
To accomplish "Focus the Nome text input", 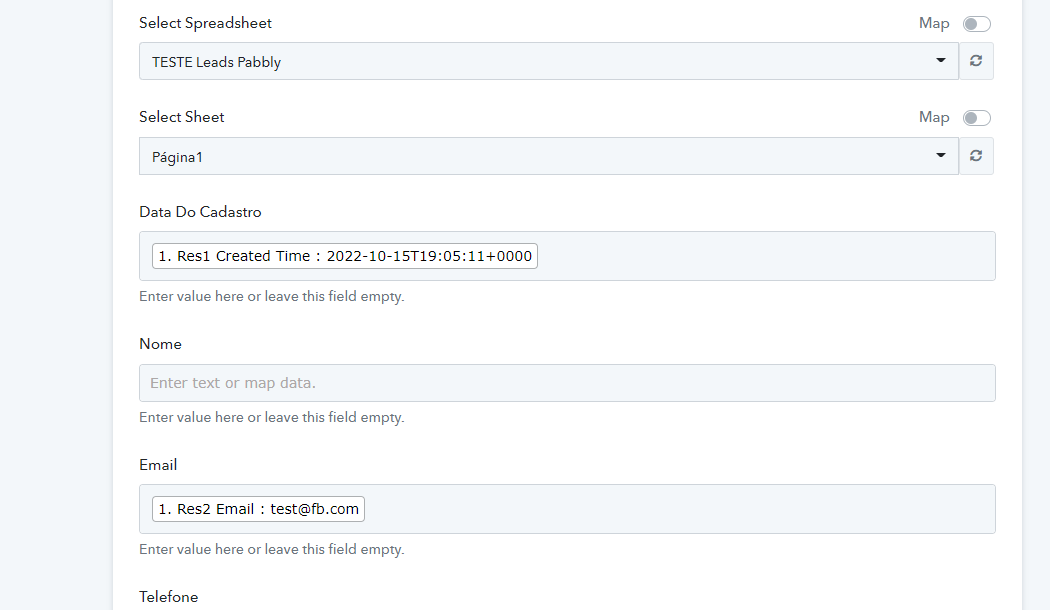I will [x=567, y=383].
